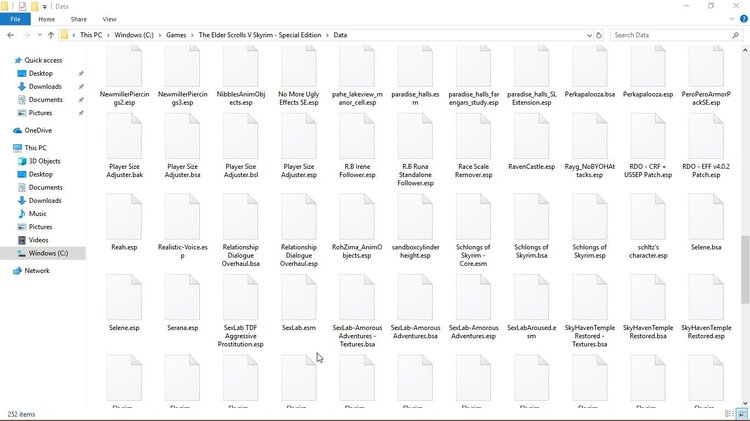Viewport: 750px width, 421px height.
Task: Select 'Windows (C:)' in address breadcrumb
Action: click(x=134, y=35)
